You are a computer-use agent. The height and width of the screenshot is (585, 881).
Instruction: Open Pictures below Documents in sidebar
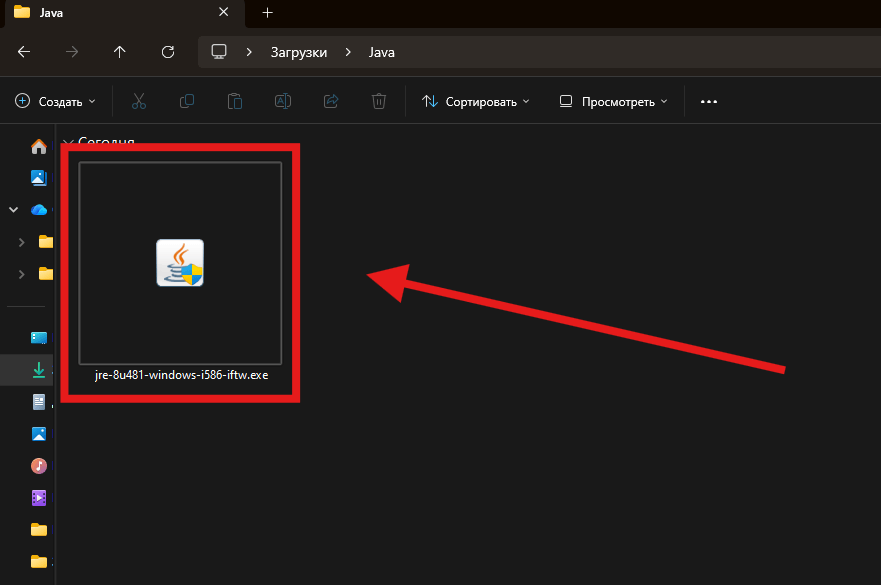tap(39, 434)
